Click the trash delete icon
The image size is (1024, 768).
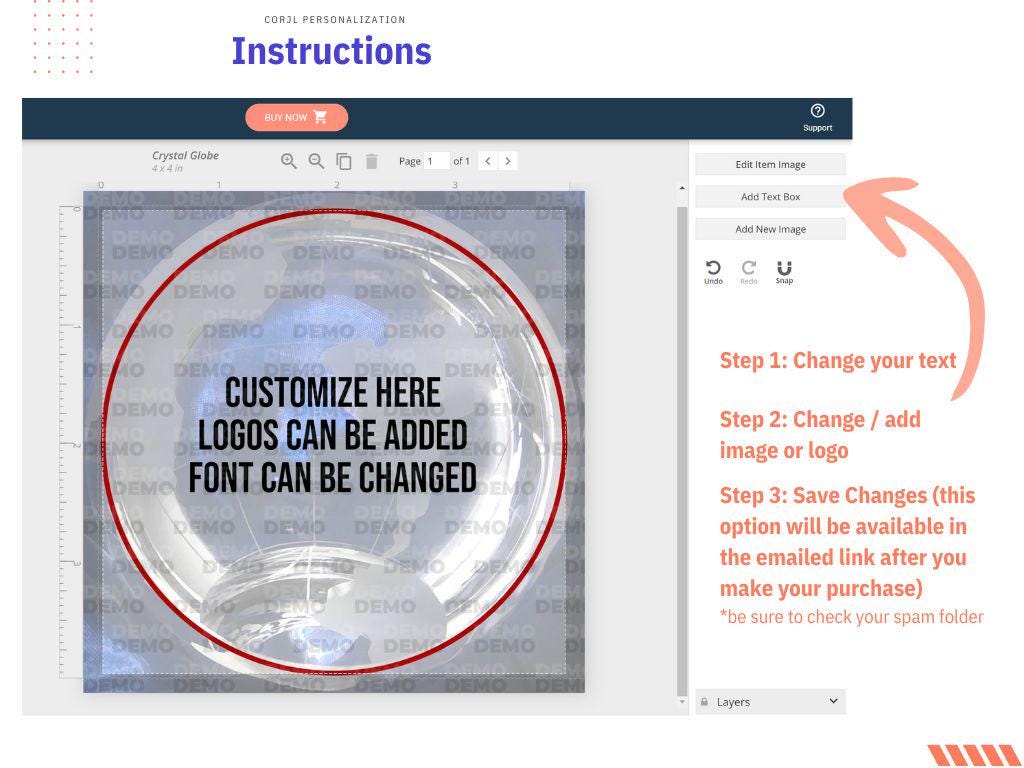coord(371,161)
